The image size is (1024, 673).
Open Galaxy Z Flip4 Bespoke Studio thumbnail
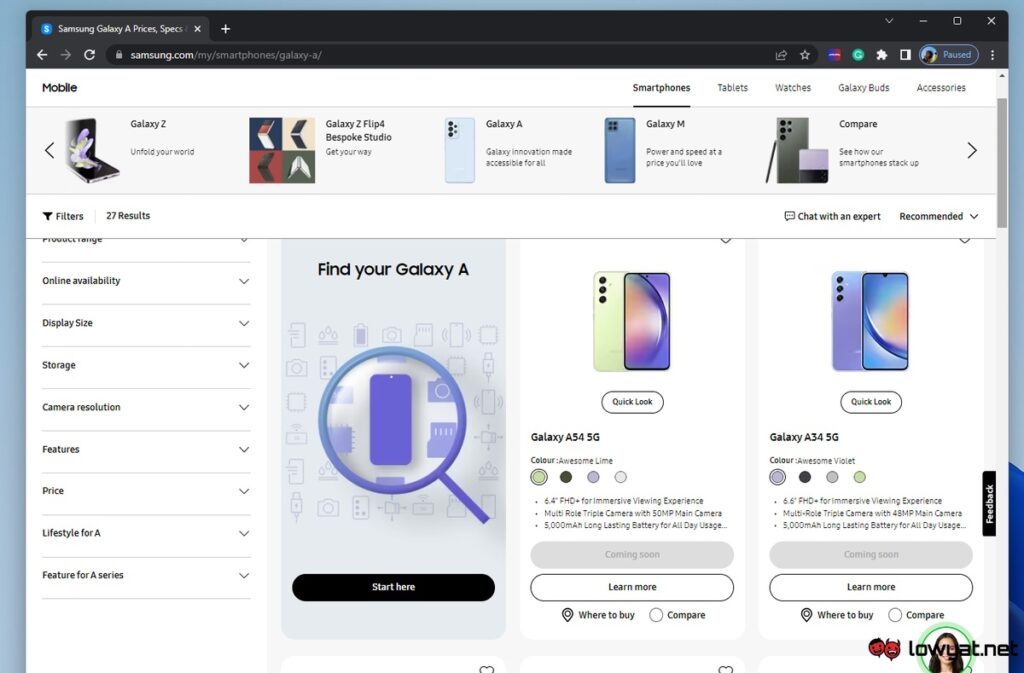(282, 150)
